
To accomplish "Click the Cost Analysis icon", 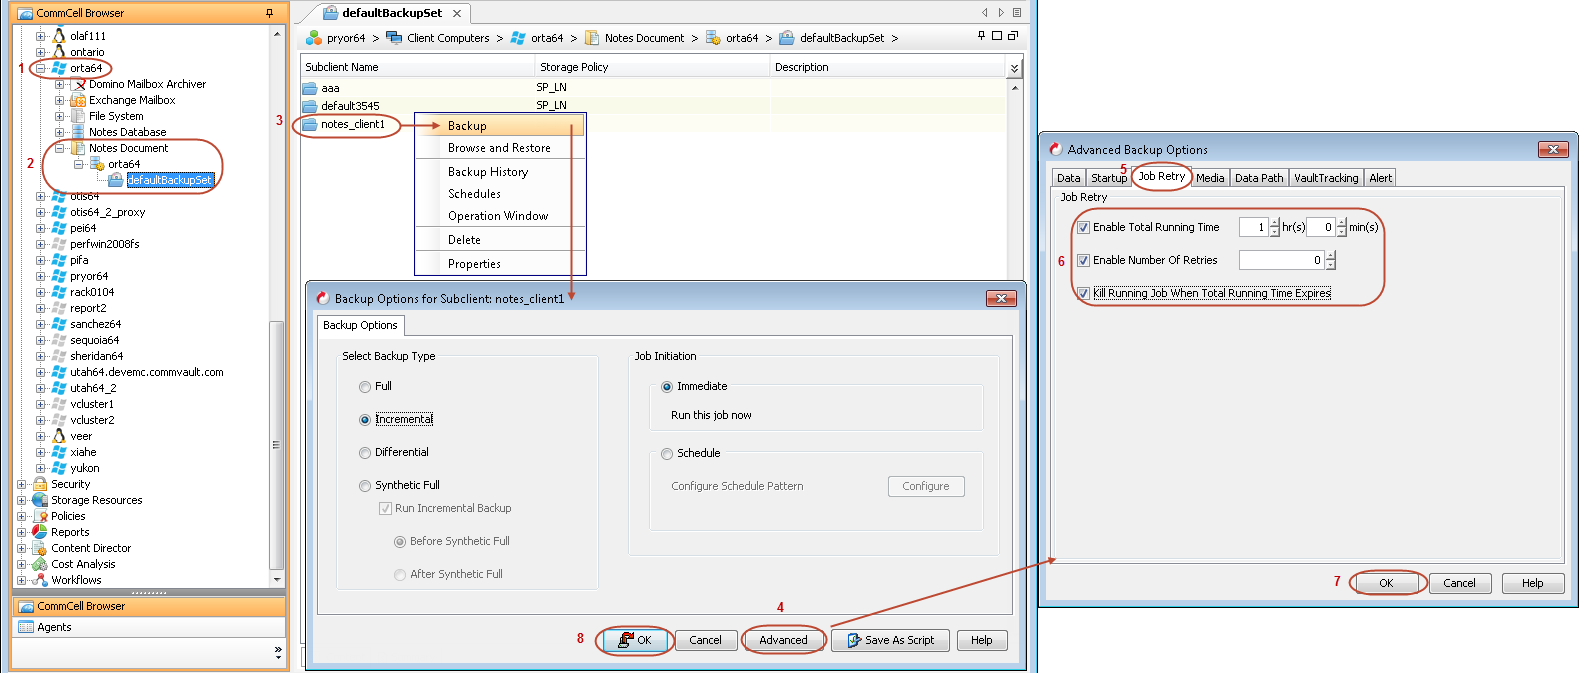I will pos(40,564).
